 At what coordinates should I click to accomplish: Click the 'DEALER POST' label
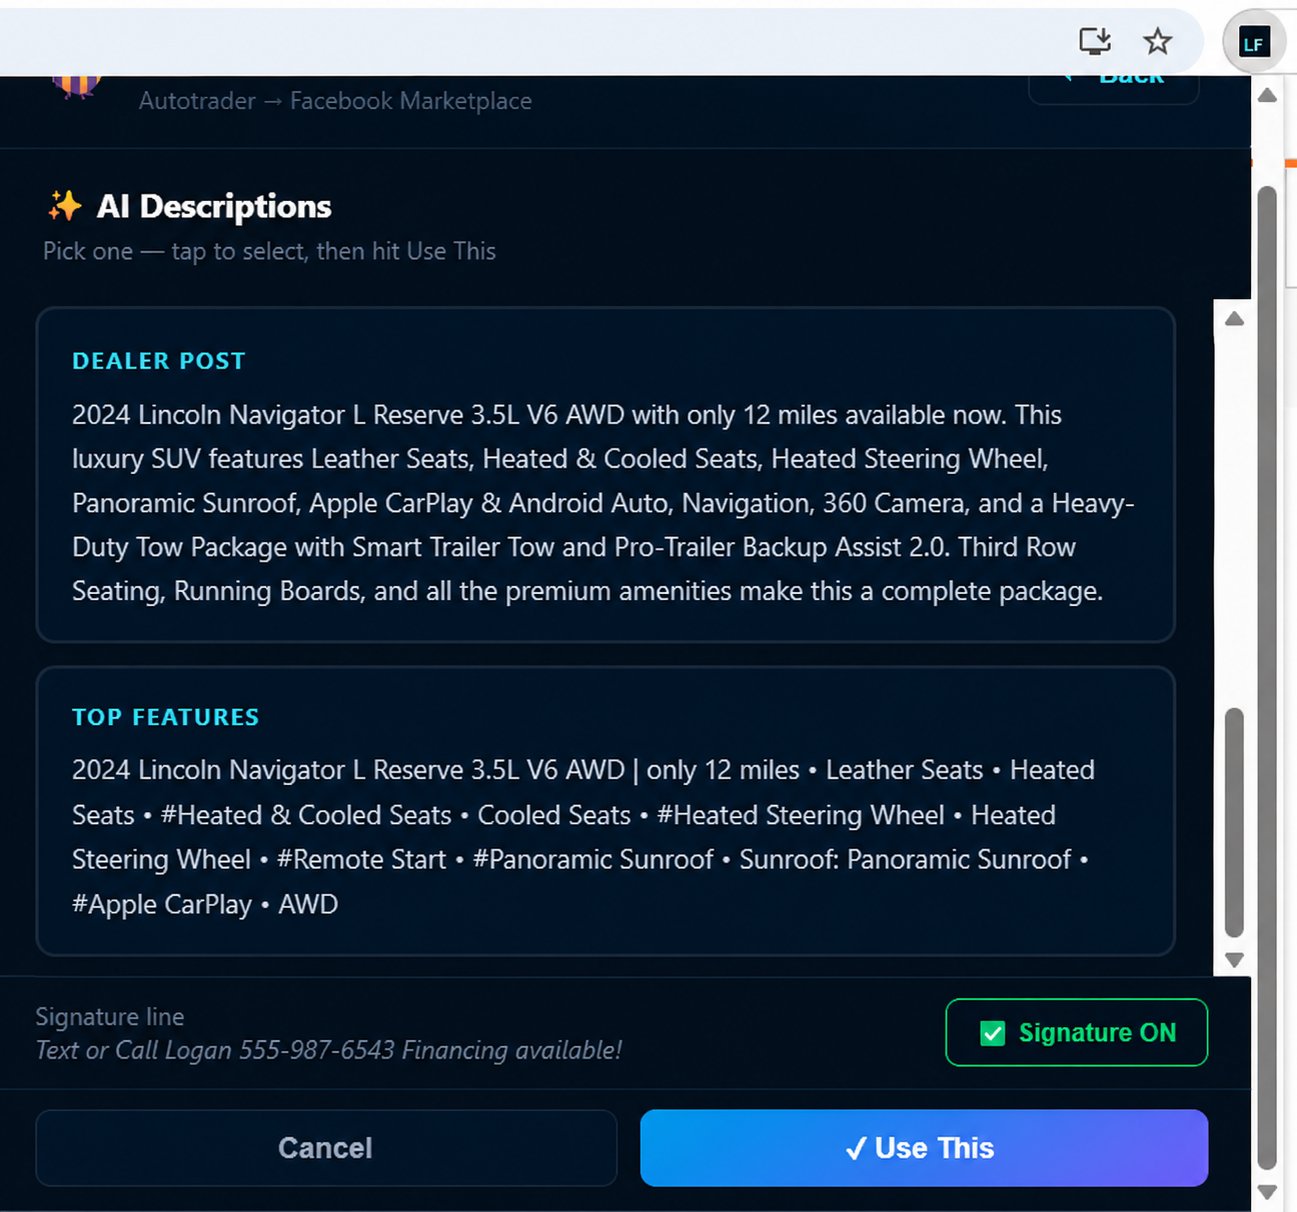point(159,361)
